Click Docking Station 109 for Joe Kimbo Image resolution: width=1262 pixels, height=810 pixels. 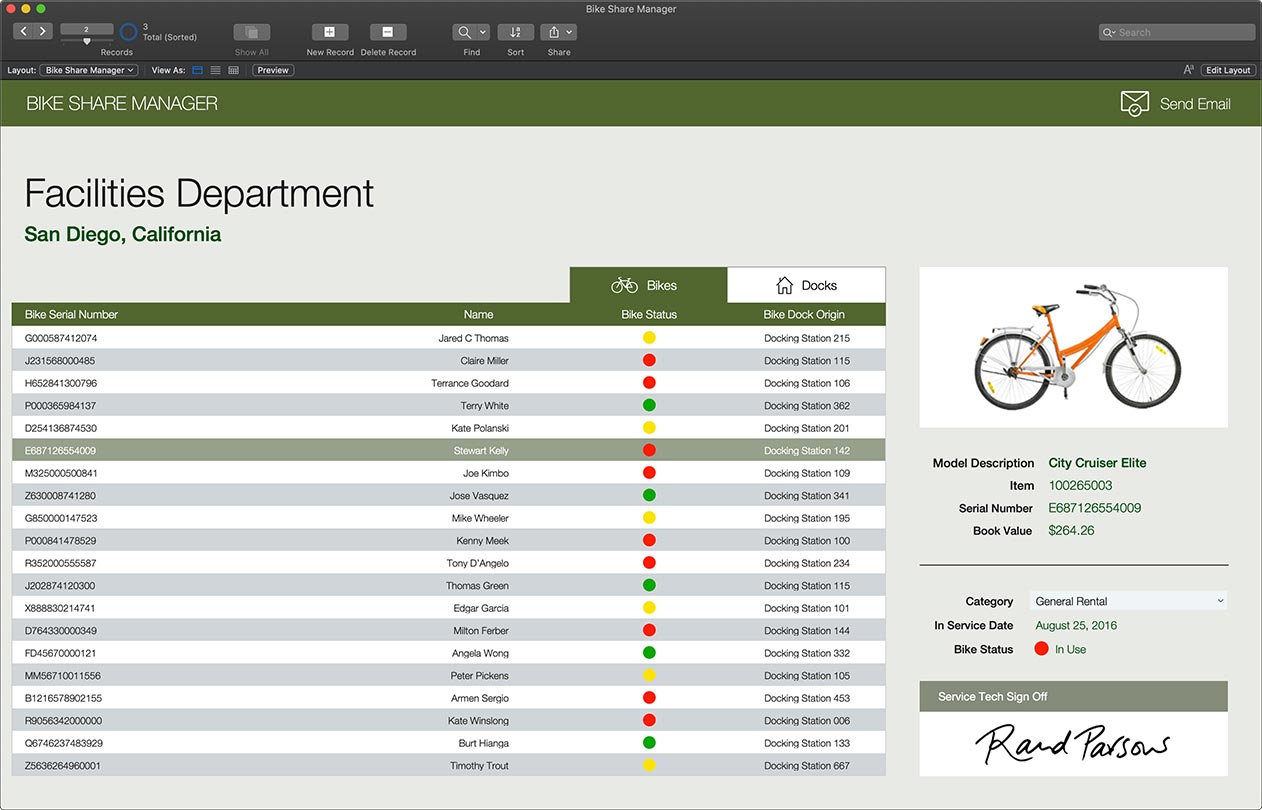coord(807,473)
